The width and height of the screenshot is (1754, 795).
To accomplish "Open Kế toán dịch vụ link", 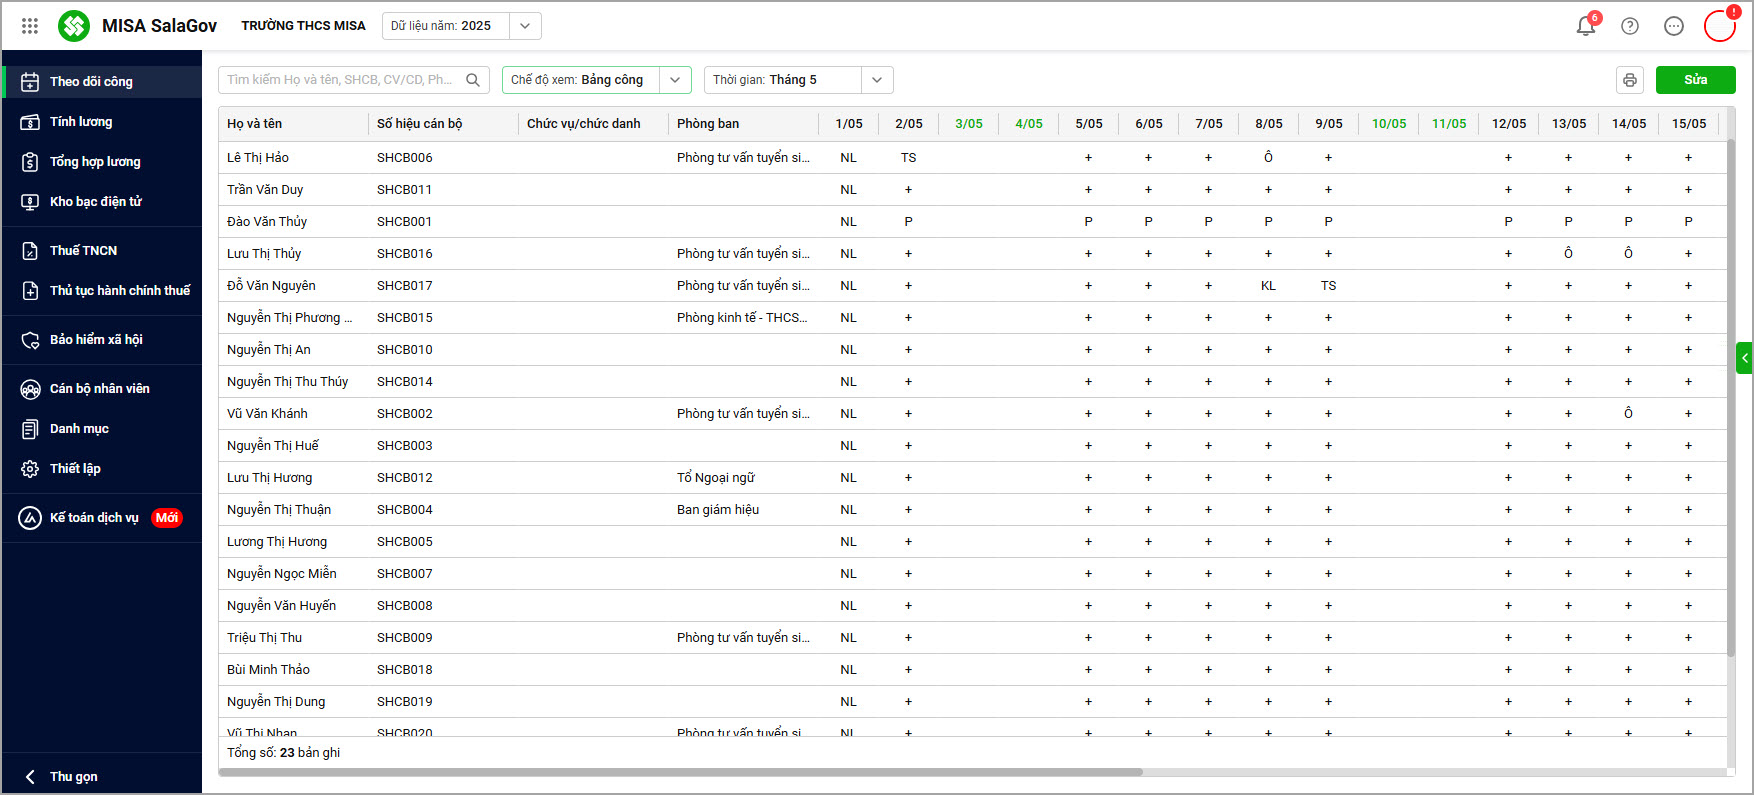I will pyautogui.click(x=94, y=518).
